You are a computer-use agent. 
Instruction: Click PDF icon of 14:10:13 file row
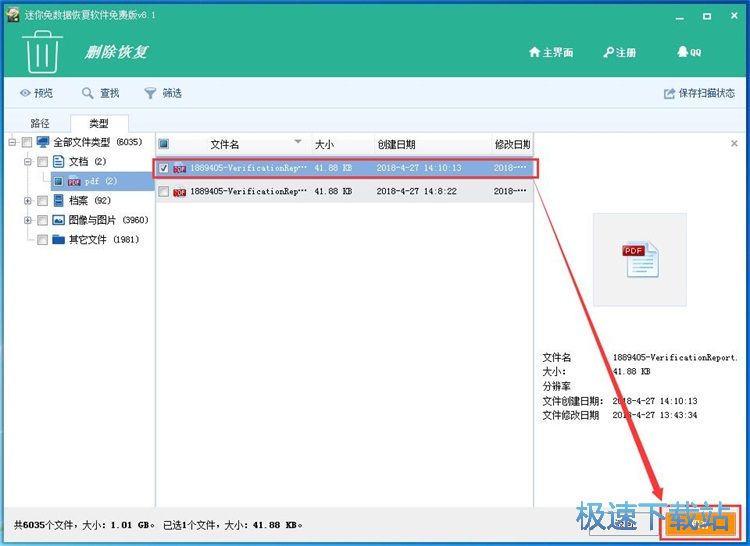click(179, 168)
